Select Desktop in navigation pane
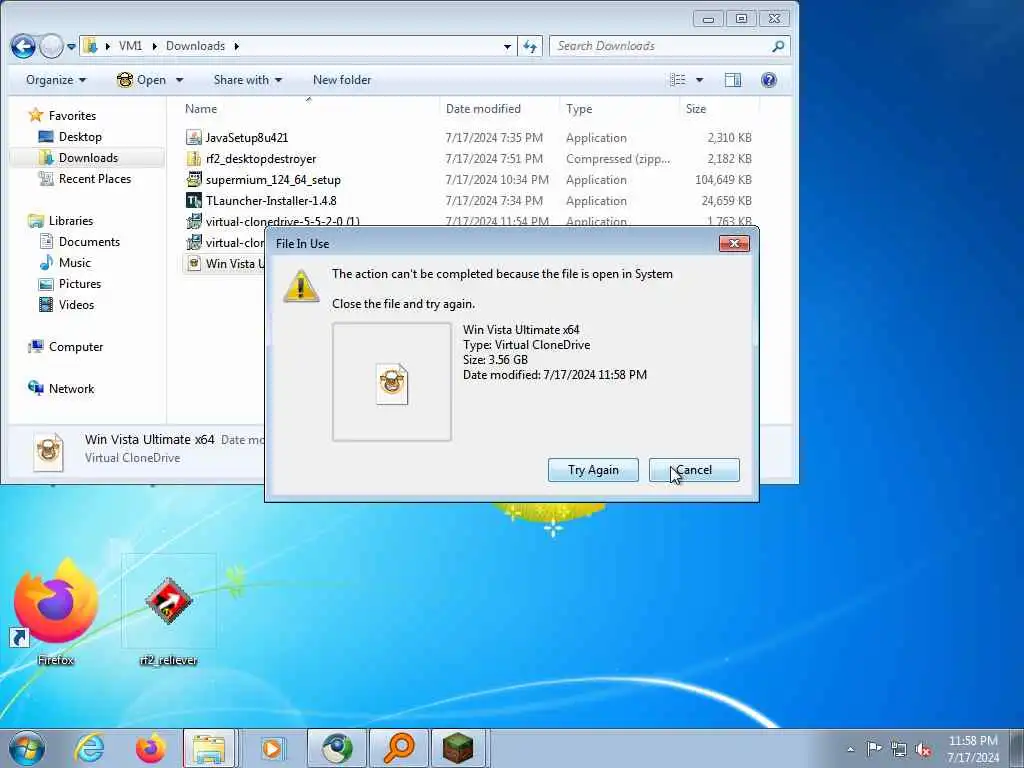The image size is (1024, 768). click(80, 136)
